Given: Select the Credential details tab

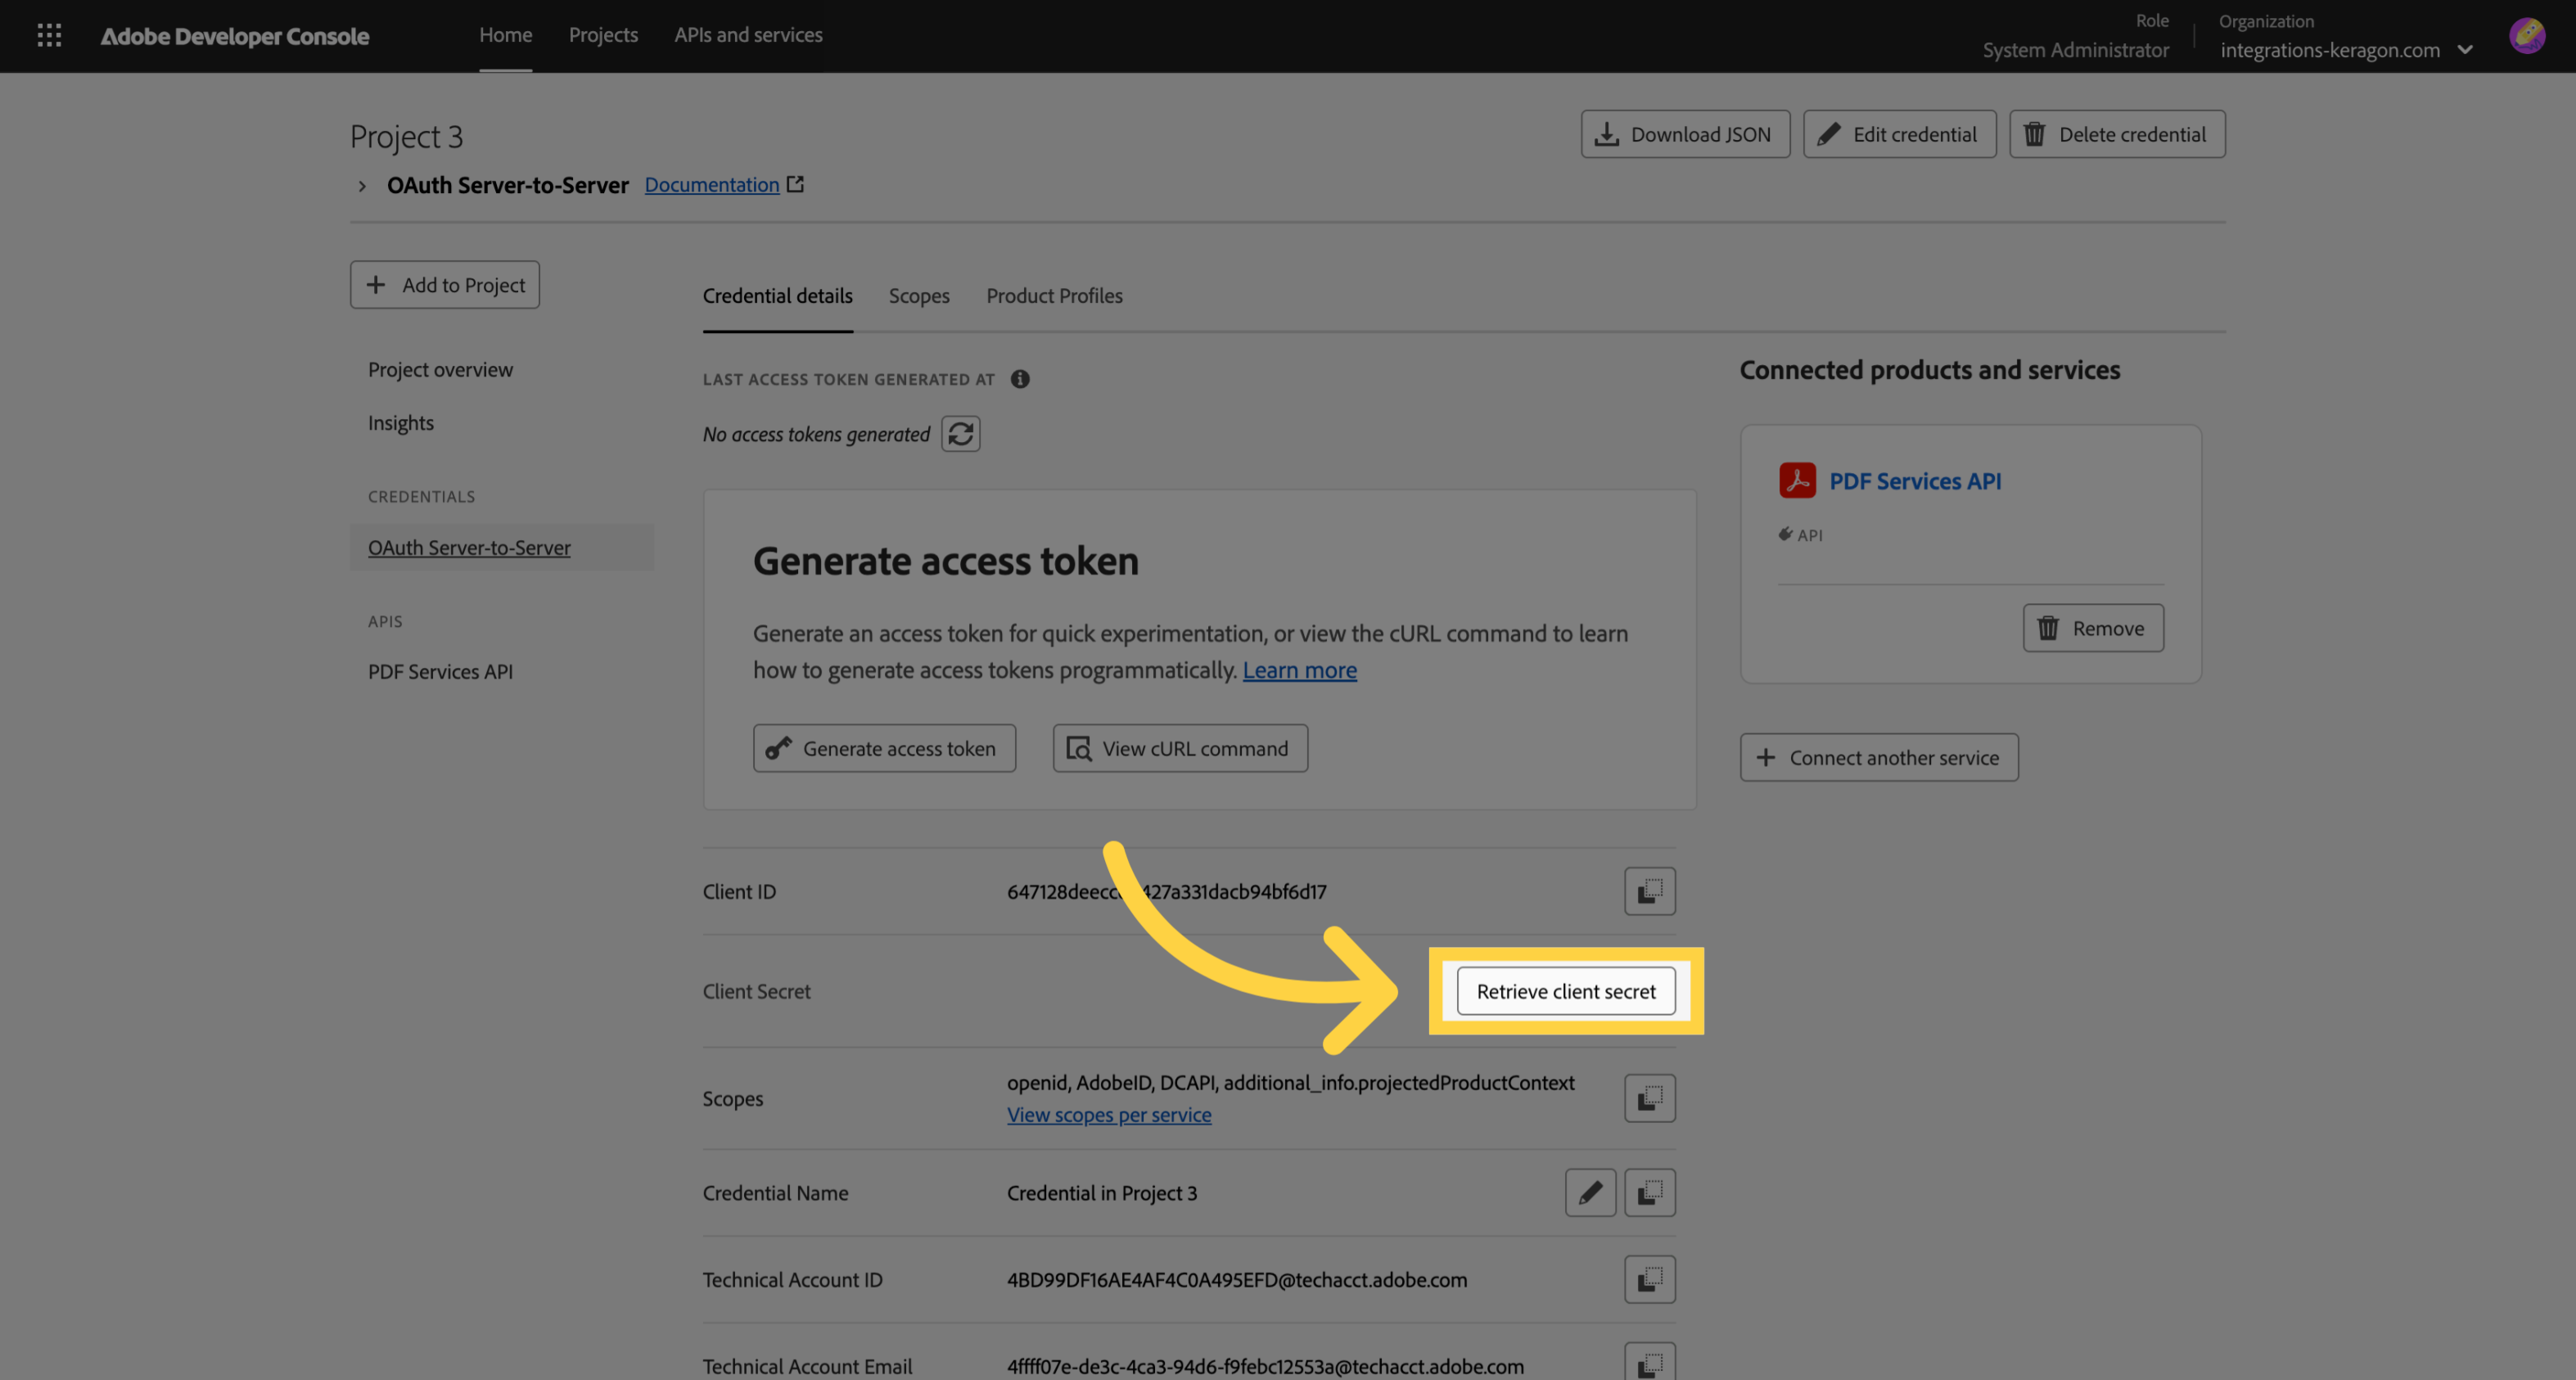Looking at the screenshot, I should 777,296.
